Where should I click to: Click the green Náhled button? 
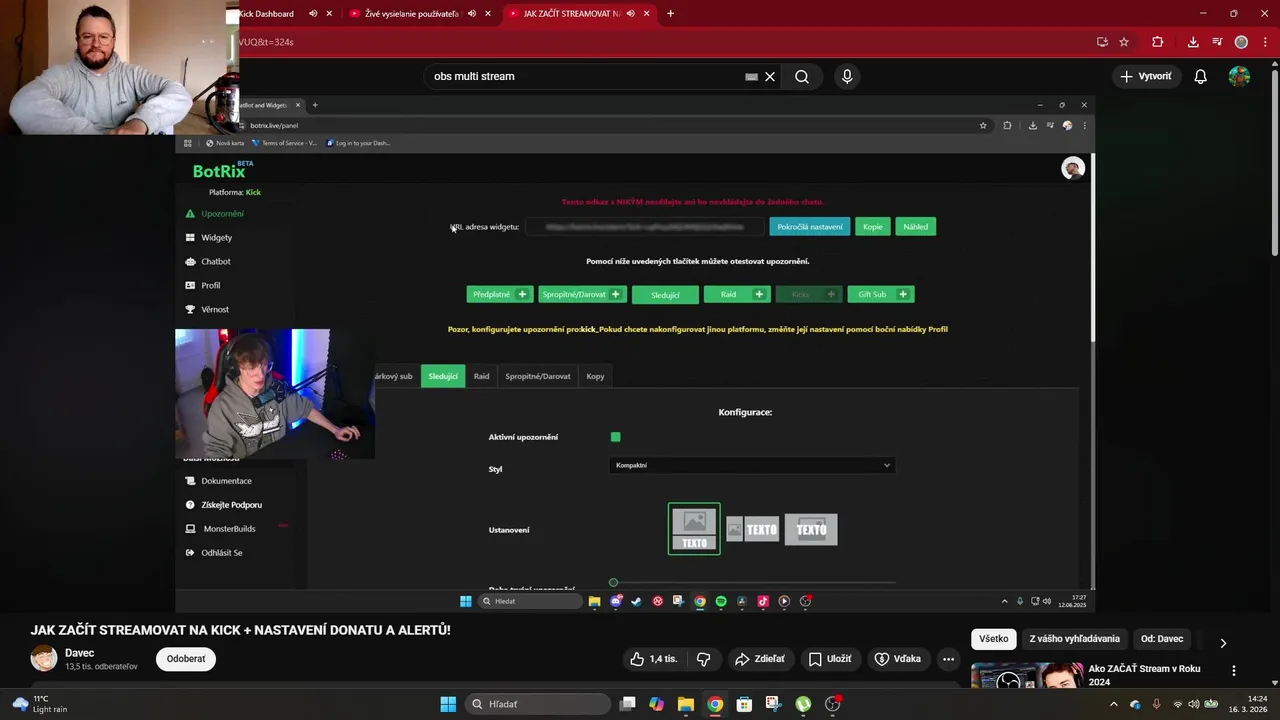pyautogui.click(x=915, y=227)
